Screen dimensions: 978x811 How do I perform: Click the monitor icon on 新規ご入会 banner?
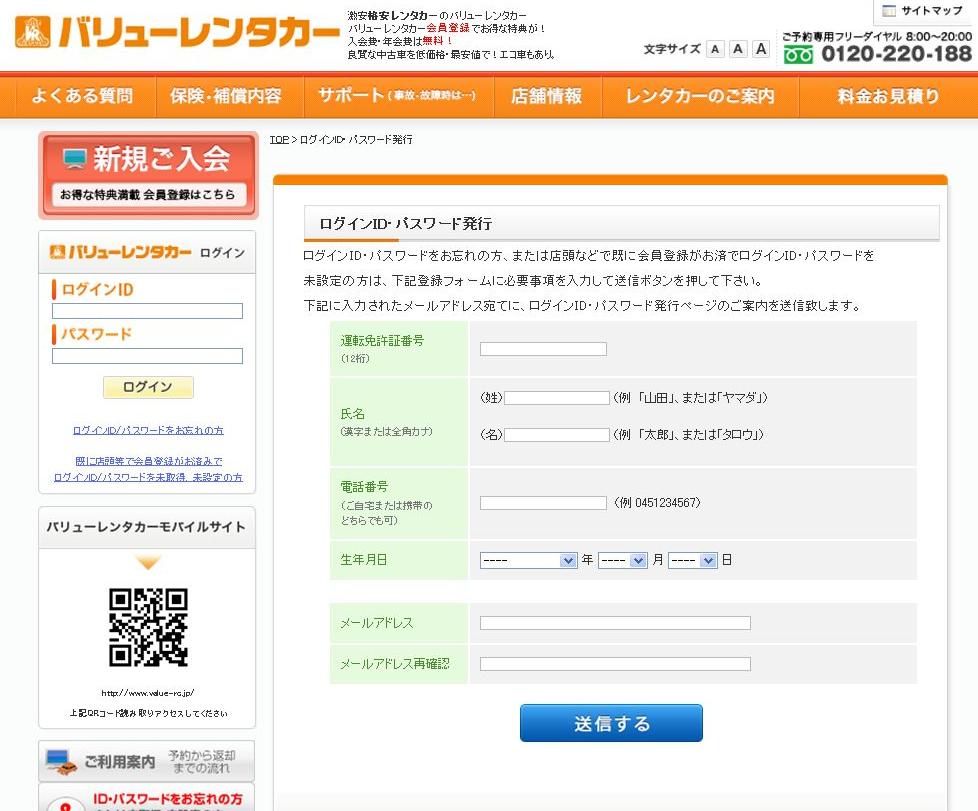click(75, 159)
